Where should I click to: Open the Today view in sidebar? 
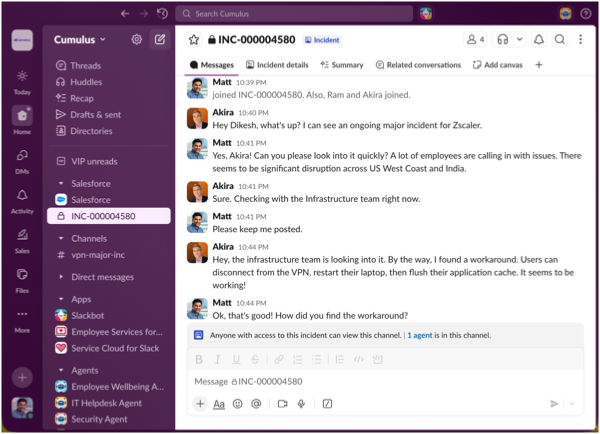pos(22,82)
